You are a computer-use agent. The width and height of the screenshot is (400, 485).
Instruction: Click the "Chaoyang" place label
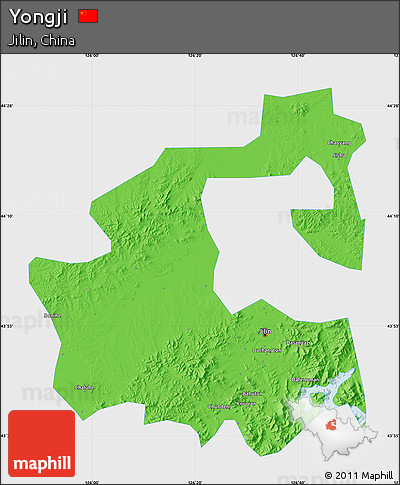click(x=339, y=143)
